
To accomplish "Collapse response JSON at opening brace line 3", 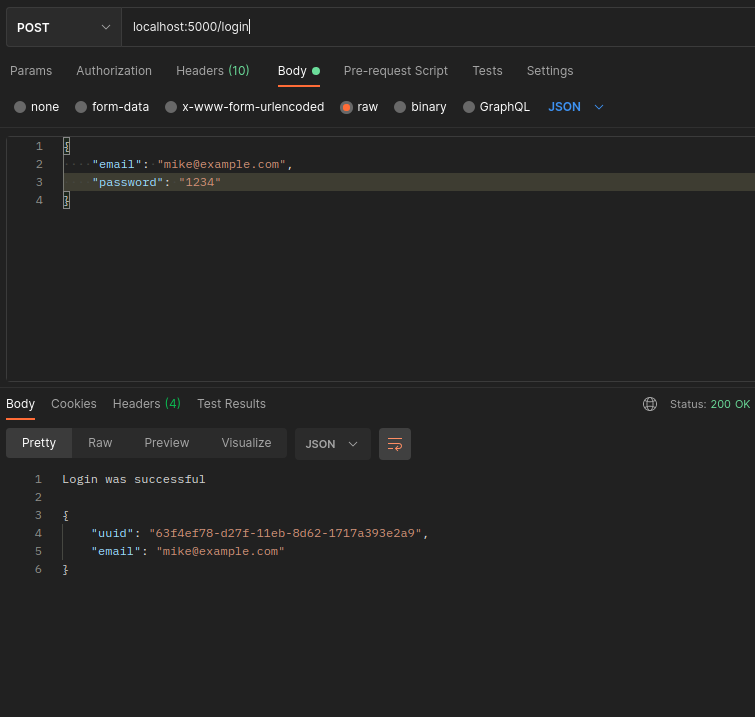I will (x=65, y=515).
